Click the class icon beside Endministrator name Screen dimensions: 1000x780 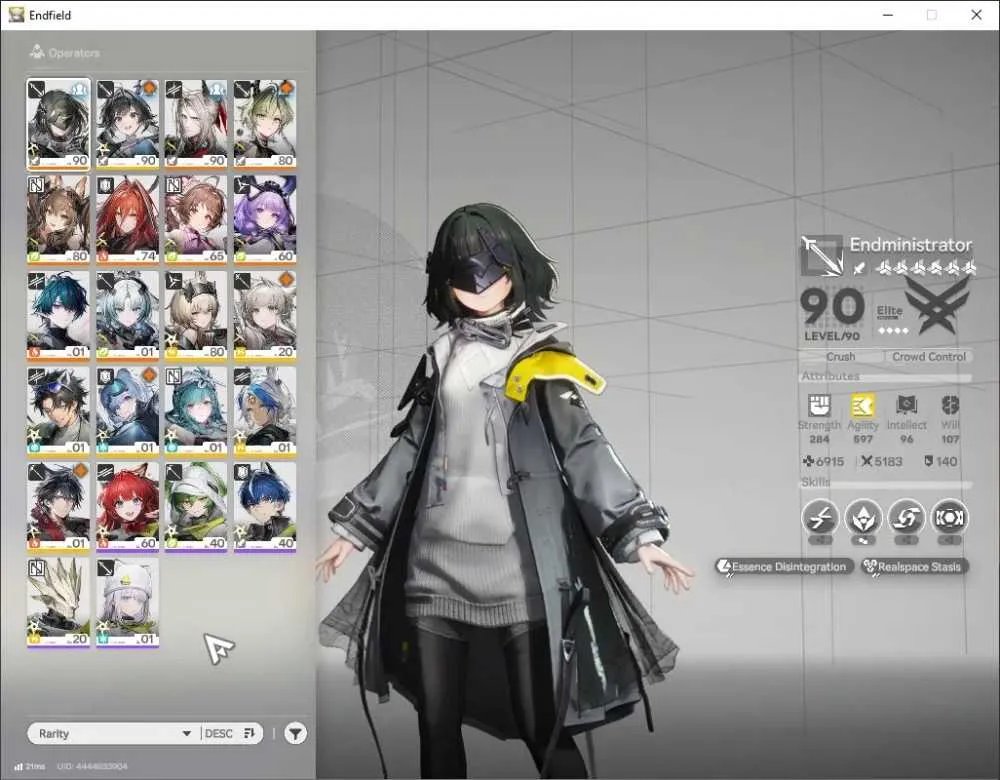click(x=822, y=256)
